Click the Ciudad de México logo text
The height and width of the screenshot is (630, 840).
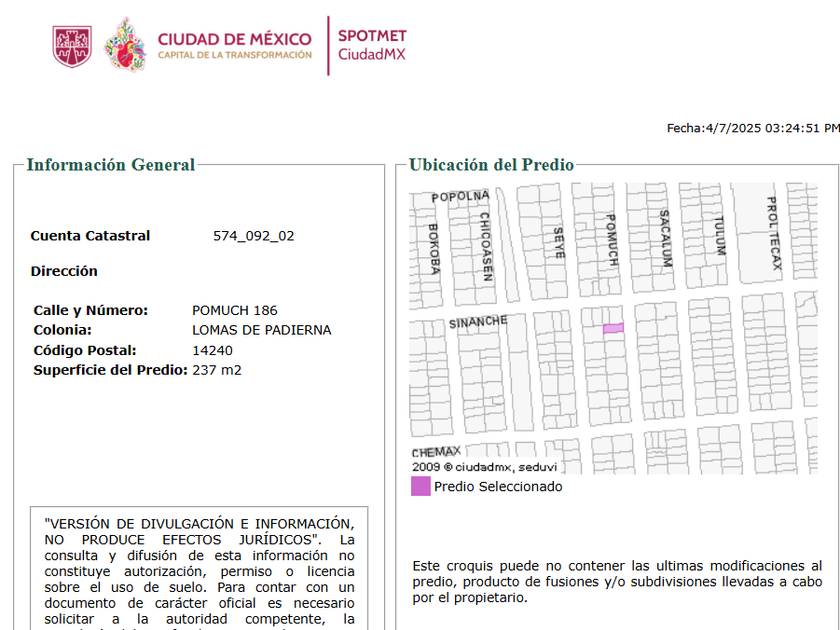235,46
